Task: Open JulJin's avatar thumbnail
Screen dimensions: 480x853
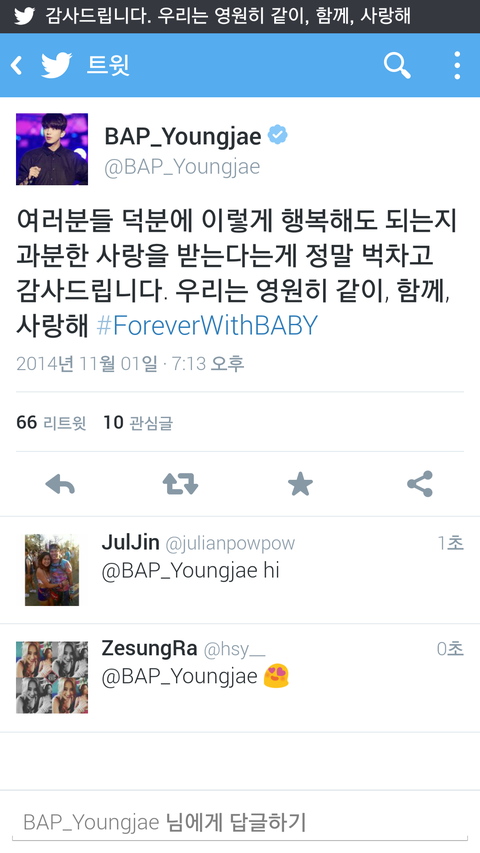Action: pyautogui.click(x=52, y=570)
